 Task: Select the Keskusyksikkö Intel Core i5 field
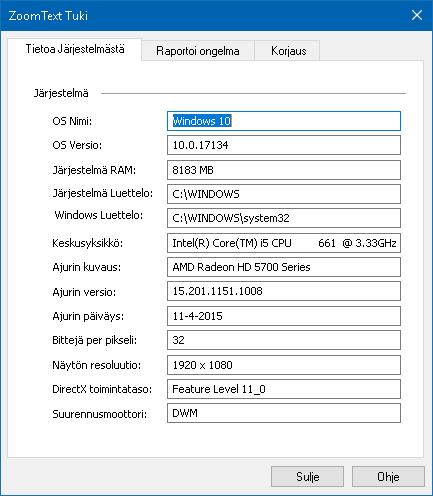pos(284,243)
